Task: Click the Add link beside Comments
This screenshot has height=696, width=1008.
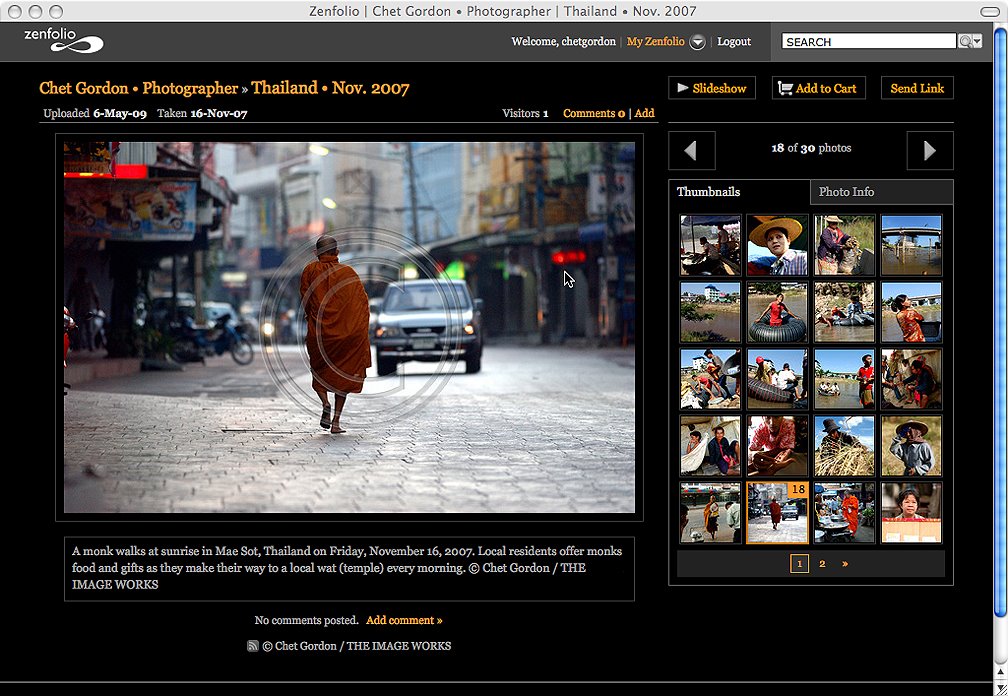Action: 644,113
